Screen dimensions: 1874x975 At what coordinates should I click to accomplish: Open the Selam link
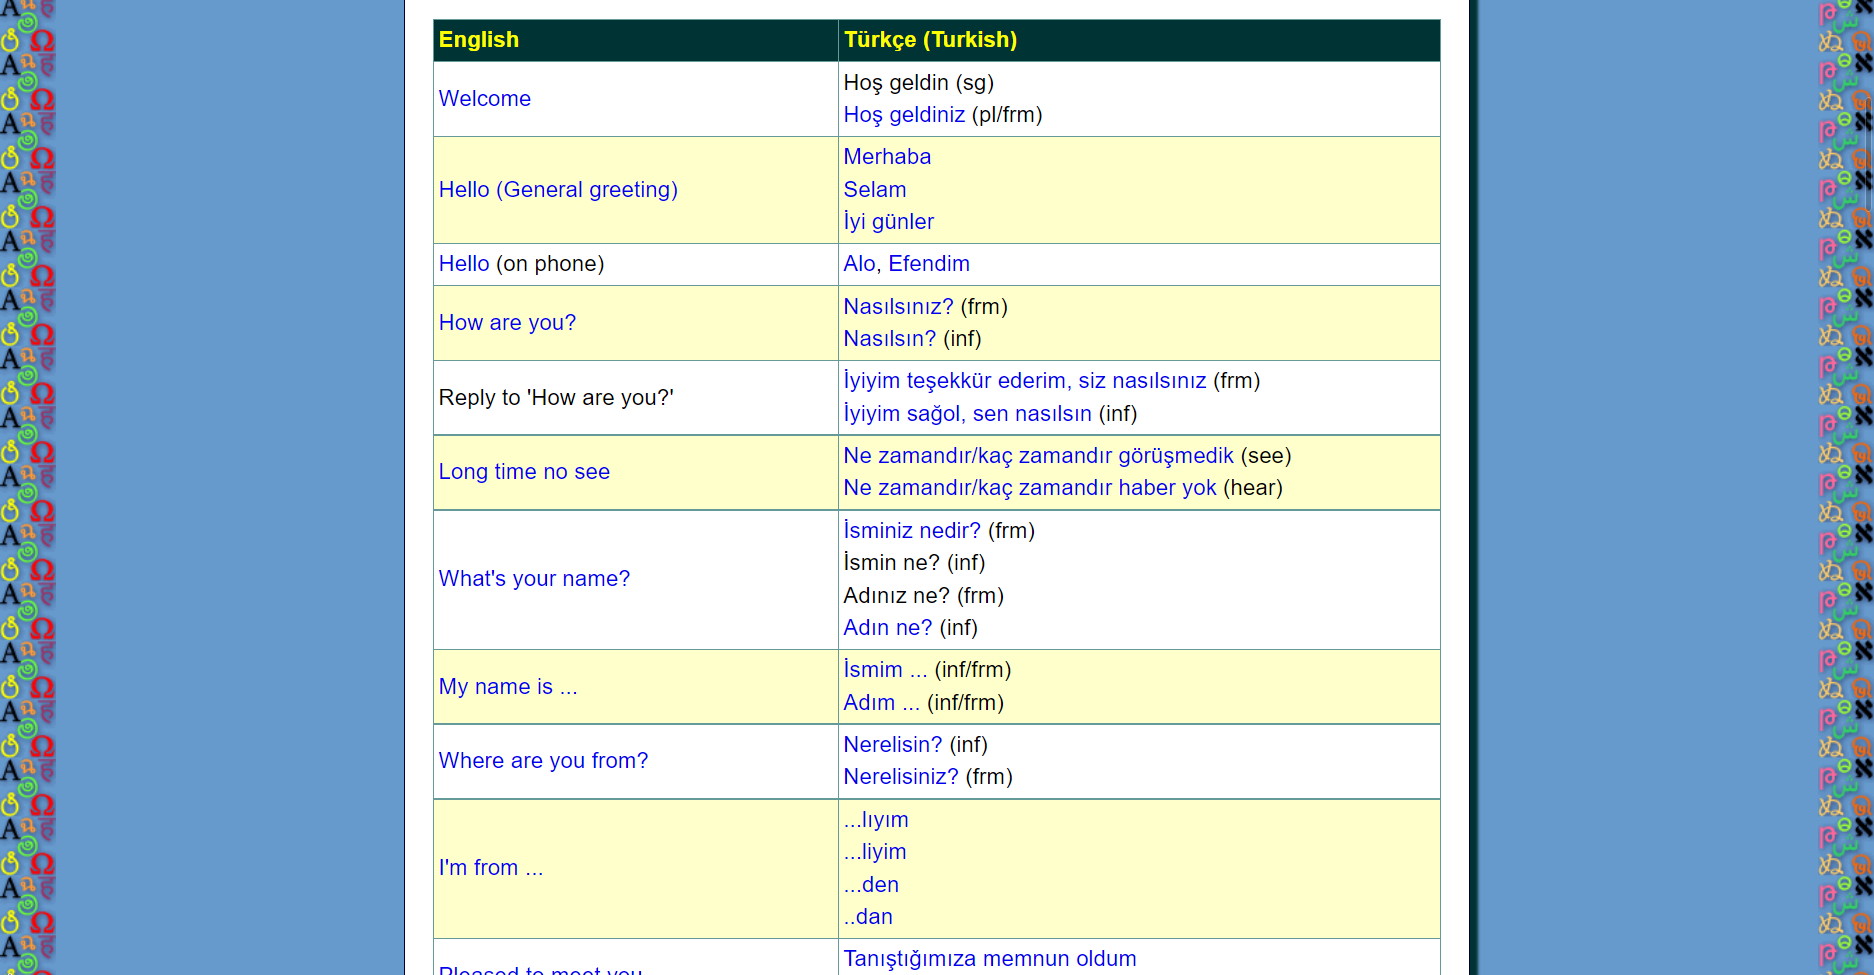(x=874, y=190)
